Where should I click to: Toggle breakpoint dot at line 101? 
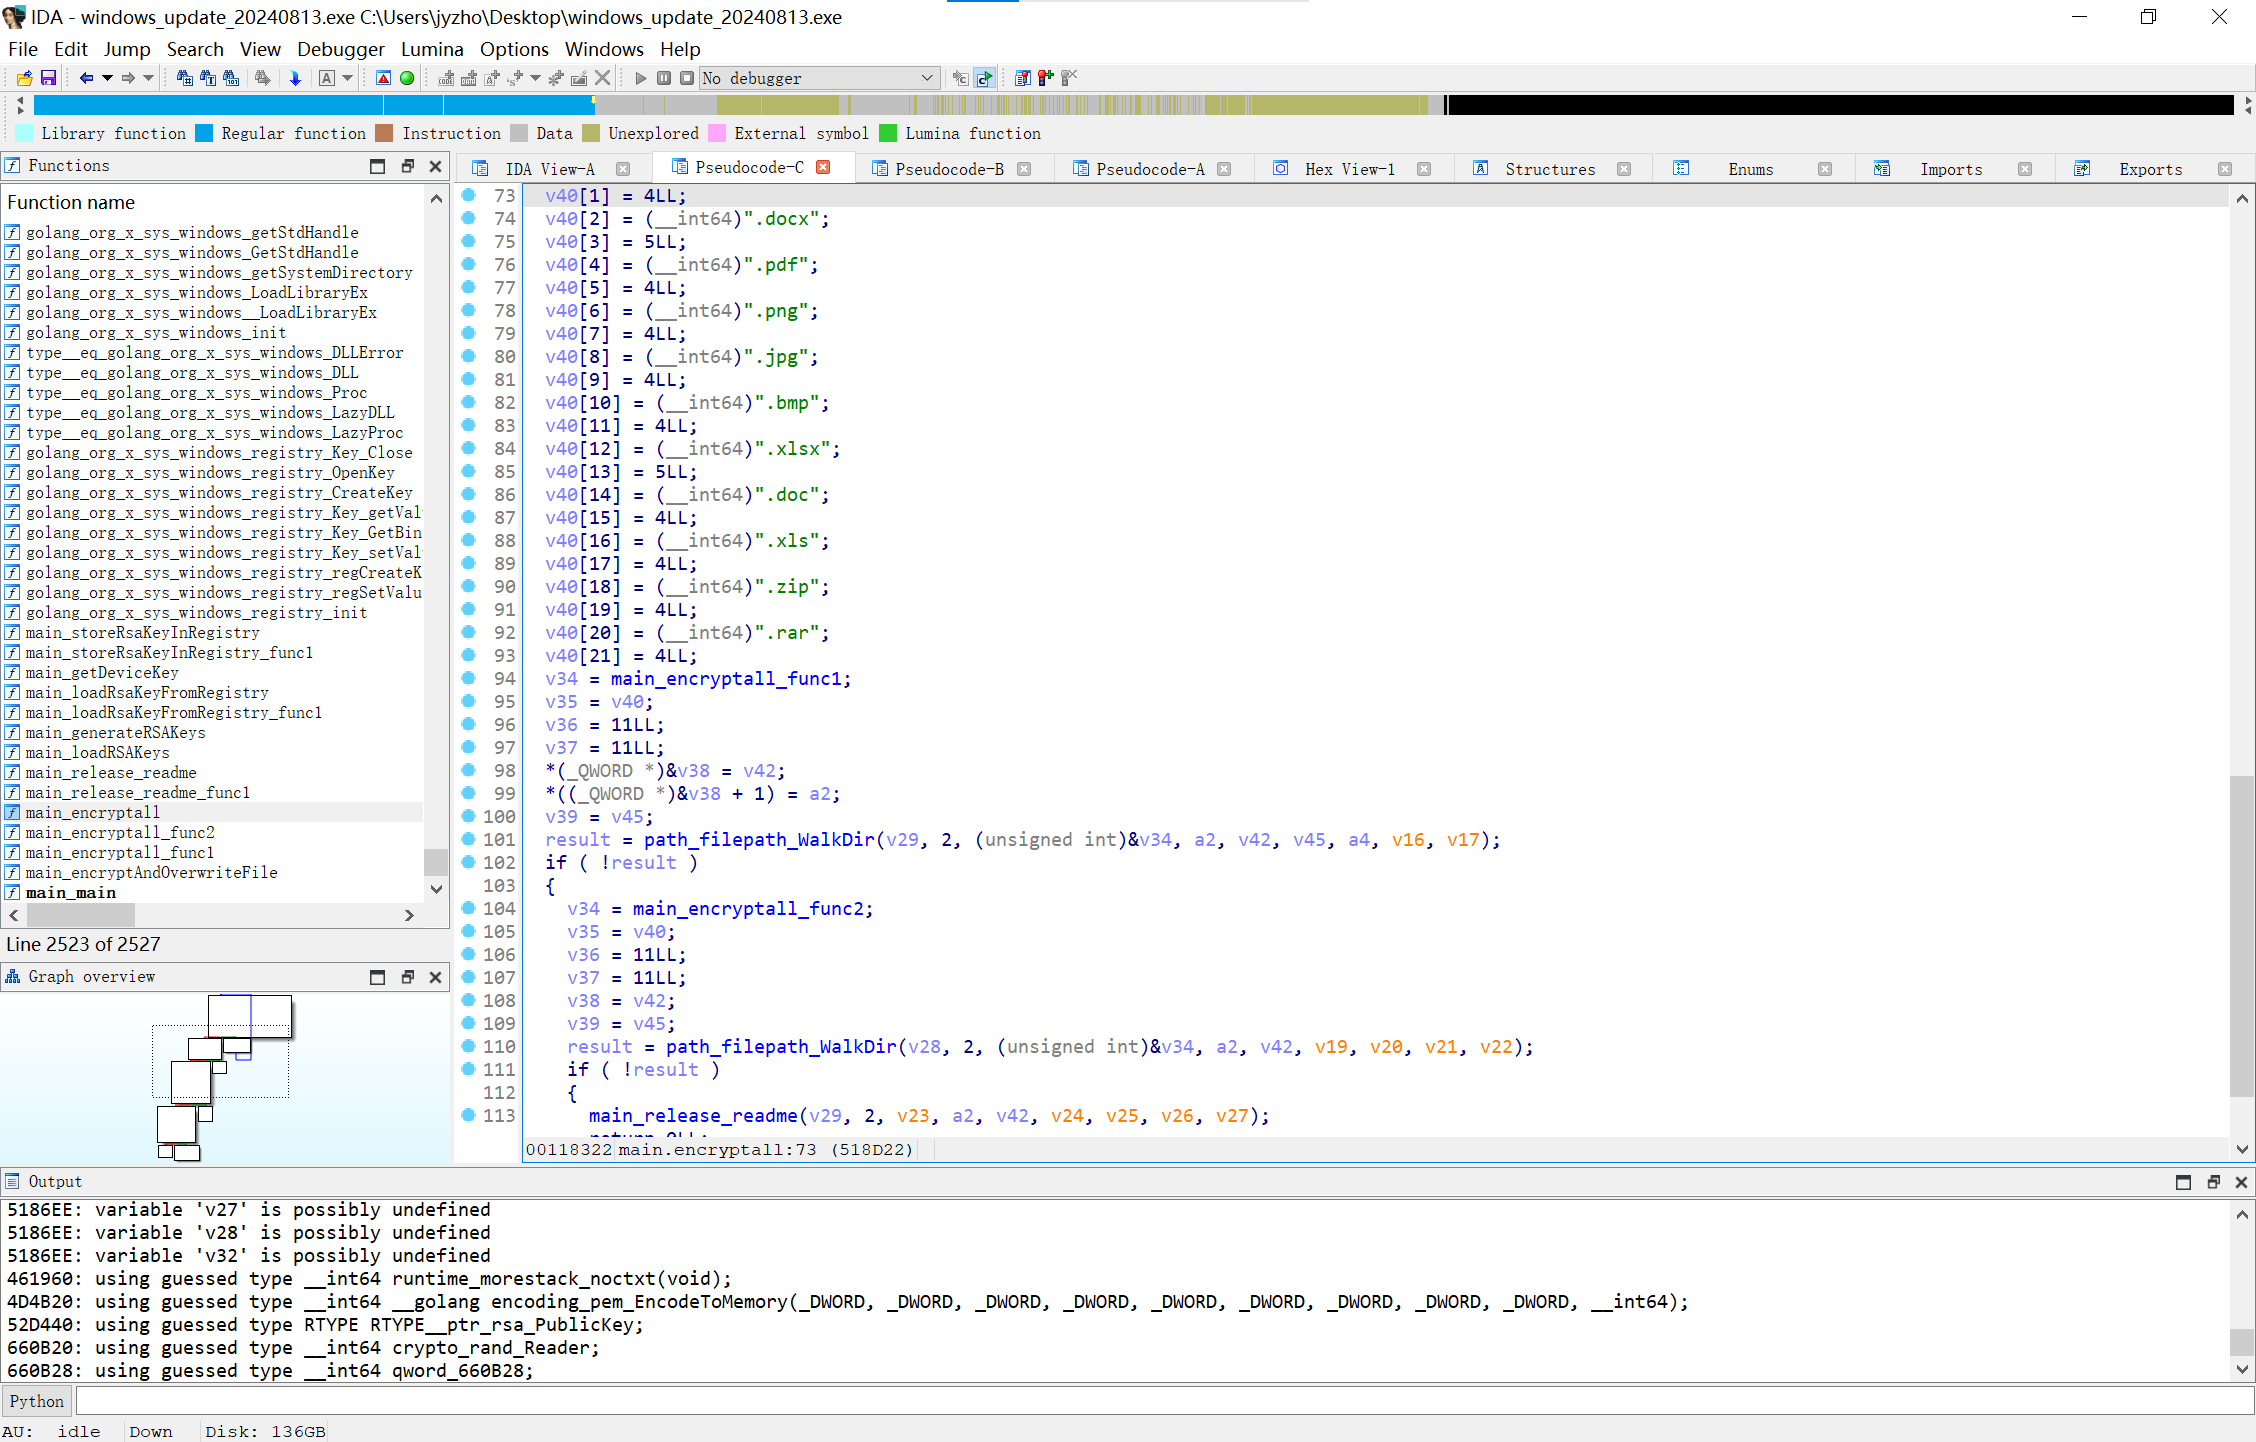coord(469,839)
